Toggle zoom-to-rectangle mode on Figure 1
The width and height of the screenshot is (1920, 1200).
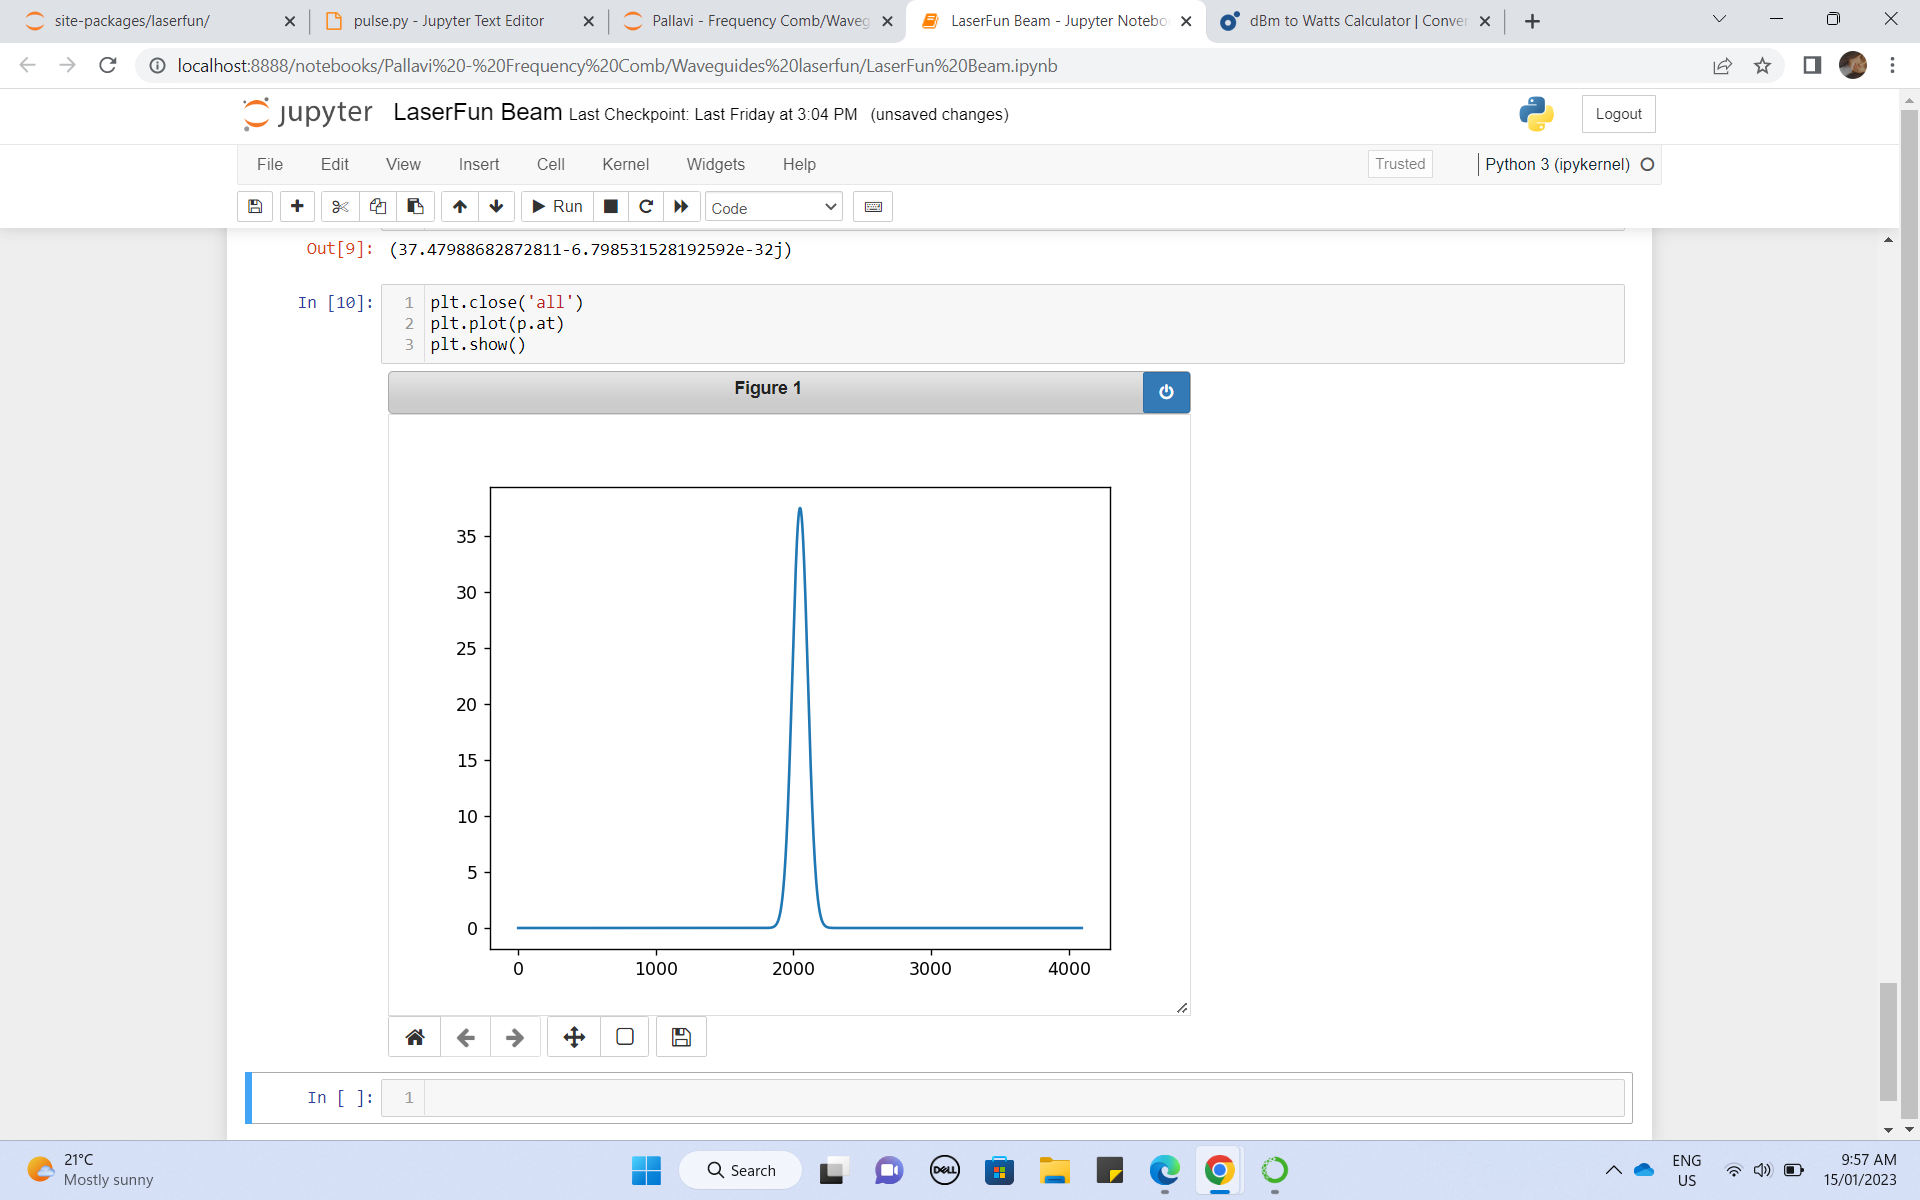click(x=624, y=1037)
